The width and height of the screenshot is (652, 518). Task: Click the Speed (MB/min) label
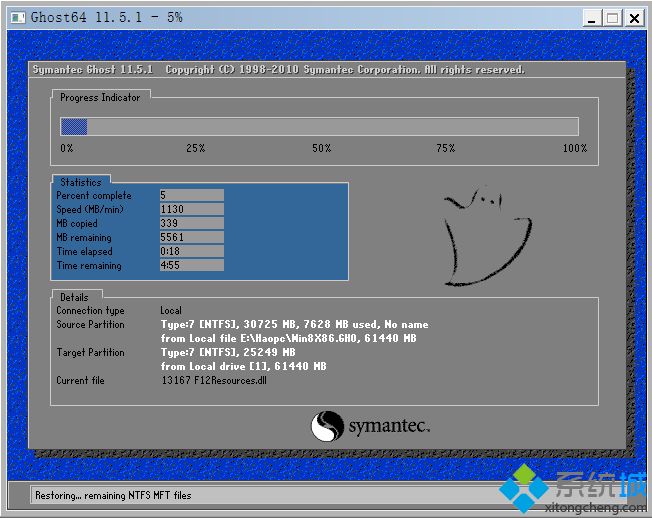click(90, 209)
